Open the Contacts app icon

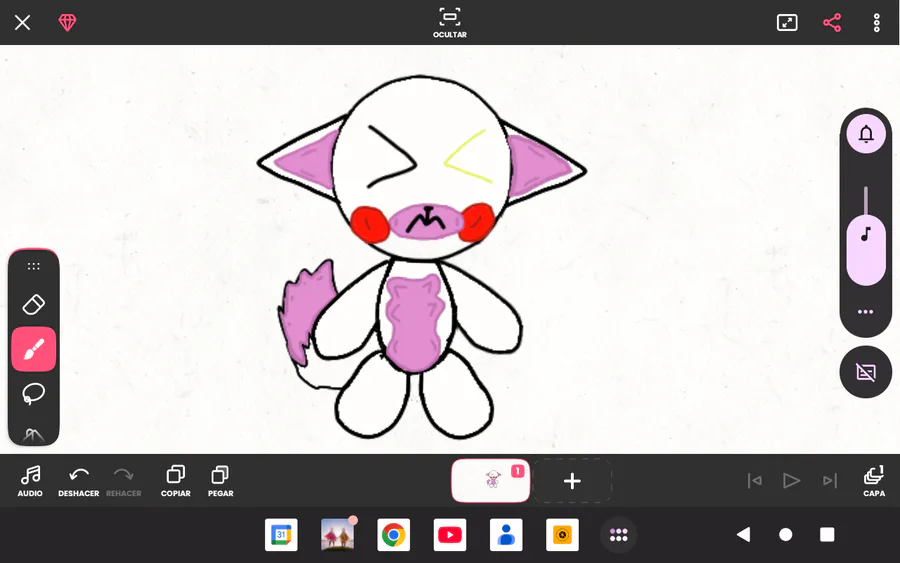click(x=506, y=535)
